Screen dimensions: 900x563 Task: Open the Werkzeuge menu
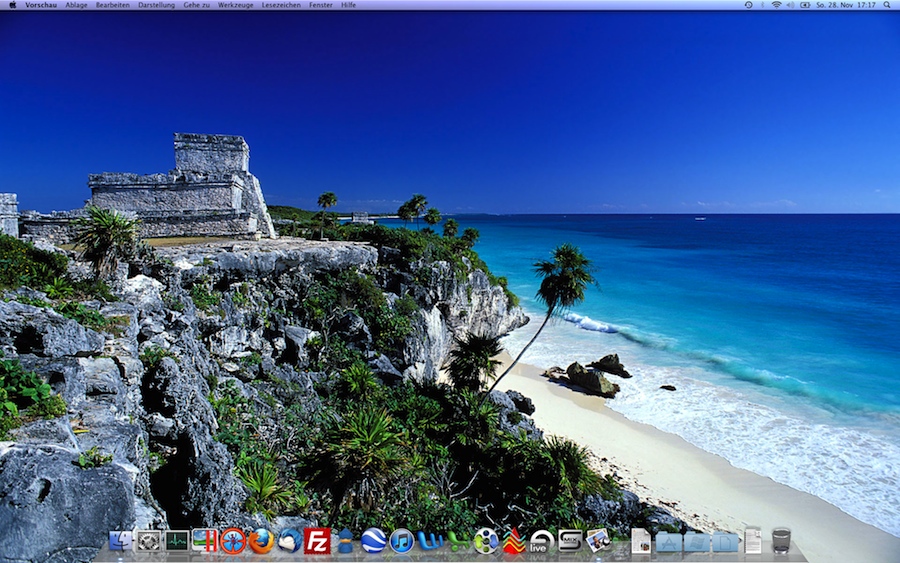click(x=235, y=5)
